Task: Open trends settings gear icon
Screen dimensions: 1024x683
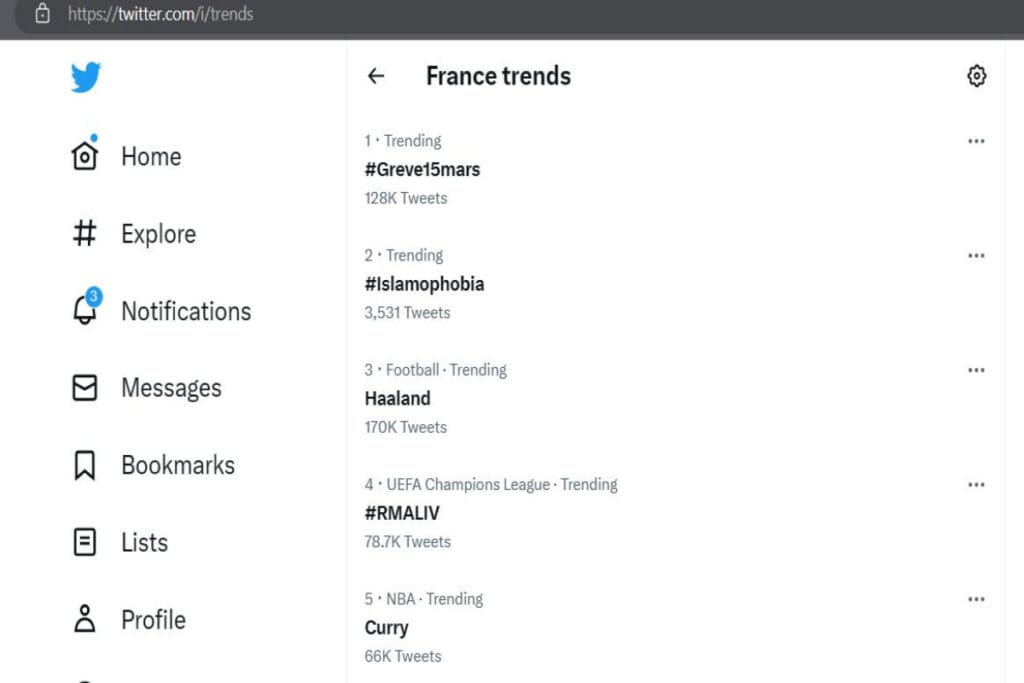Action: [976, 76]
